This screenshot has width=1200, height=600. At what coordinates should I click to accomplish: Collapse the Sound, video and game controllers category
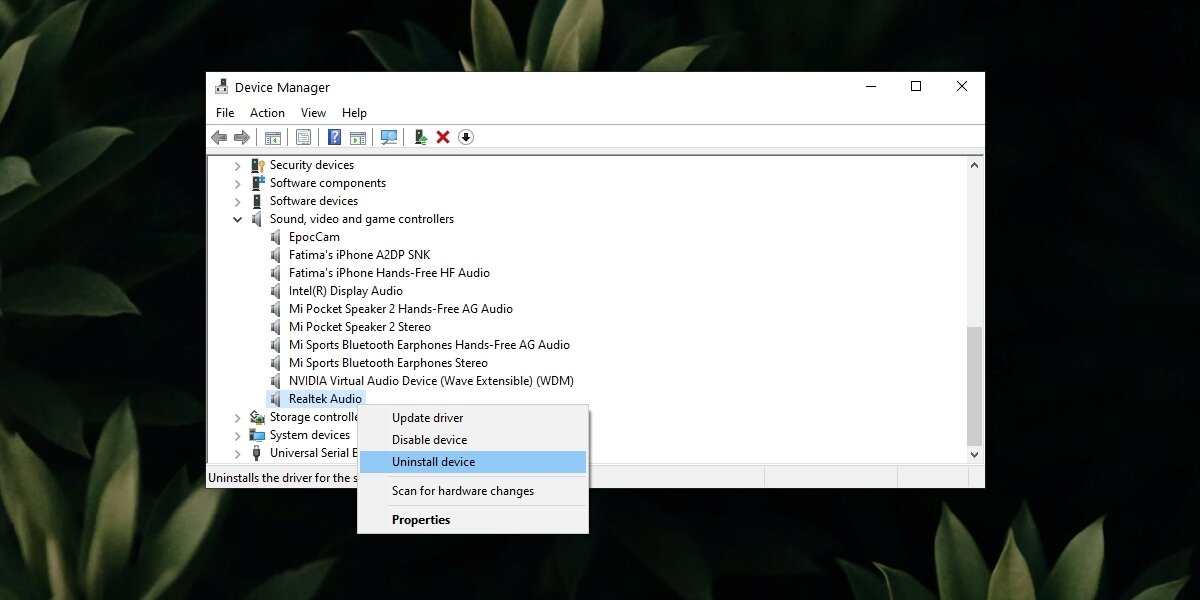tap(237, 218)
